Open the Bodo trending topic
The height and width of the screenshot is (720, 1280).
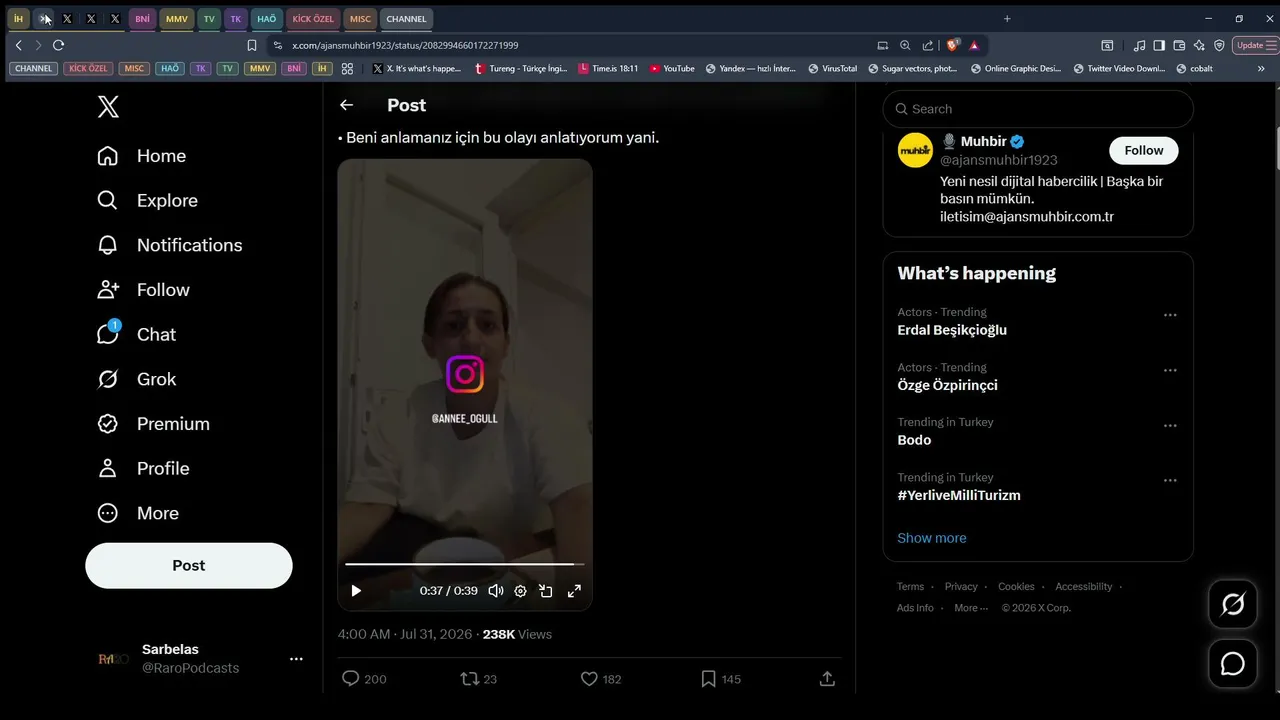[914, 440]
